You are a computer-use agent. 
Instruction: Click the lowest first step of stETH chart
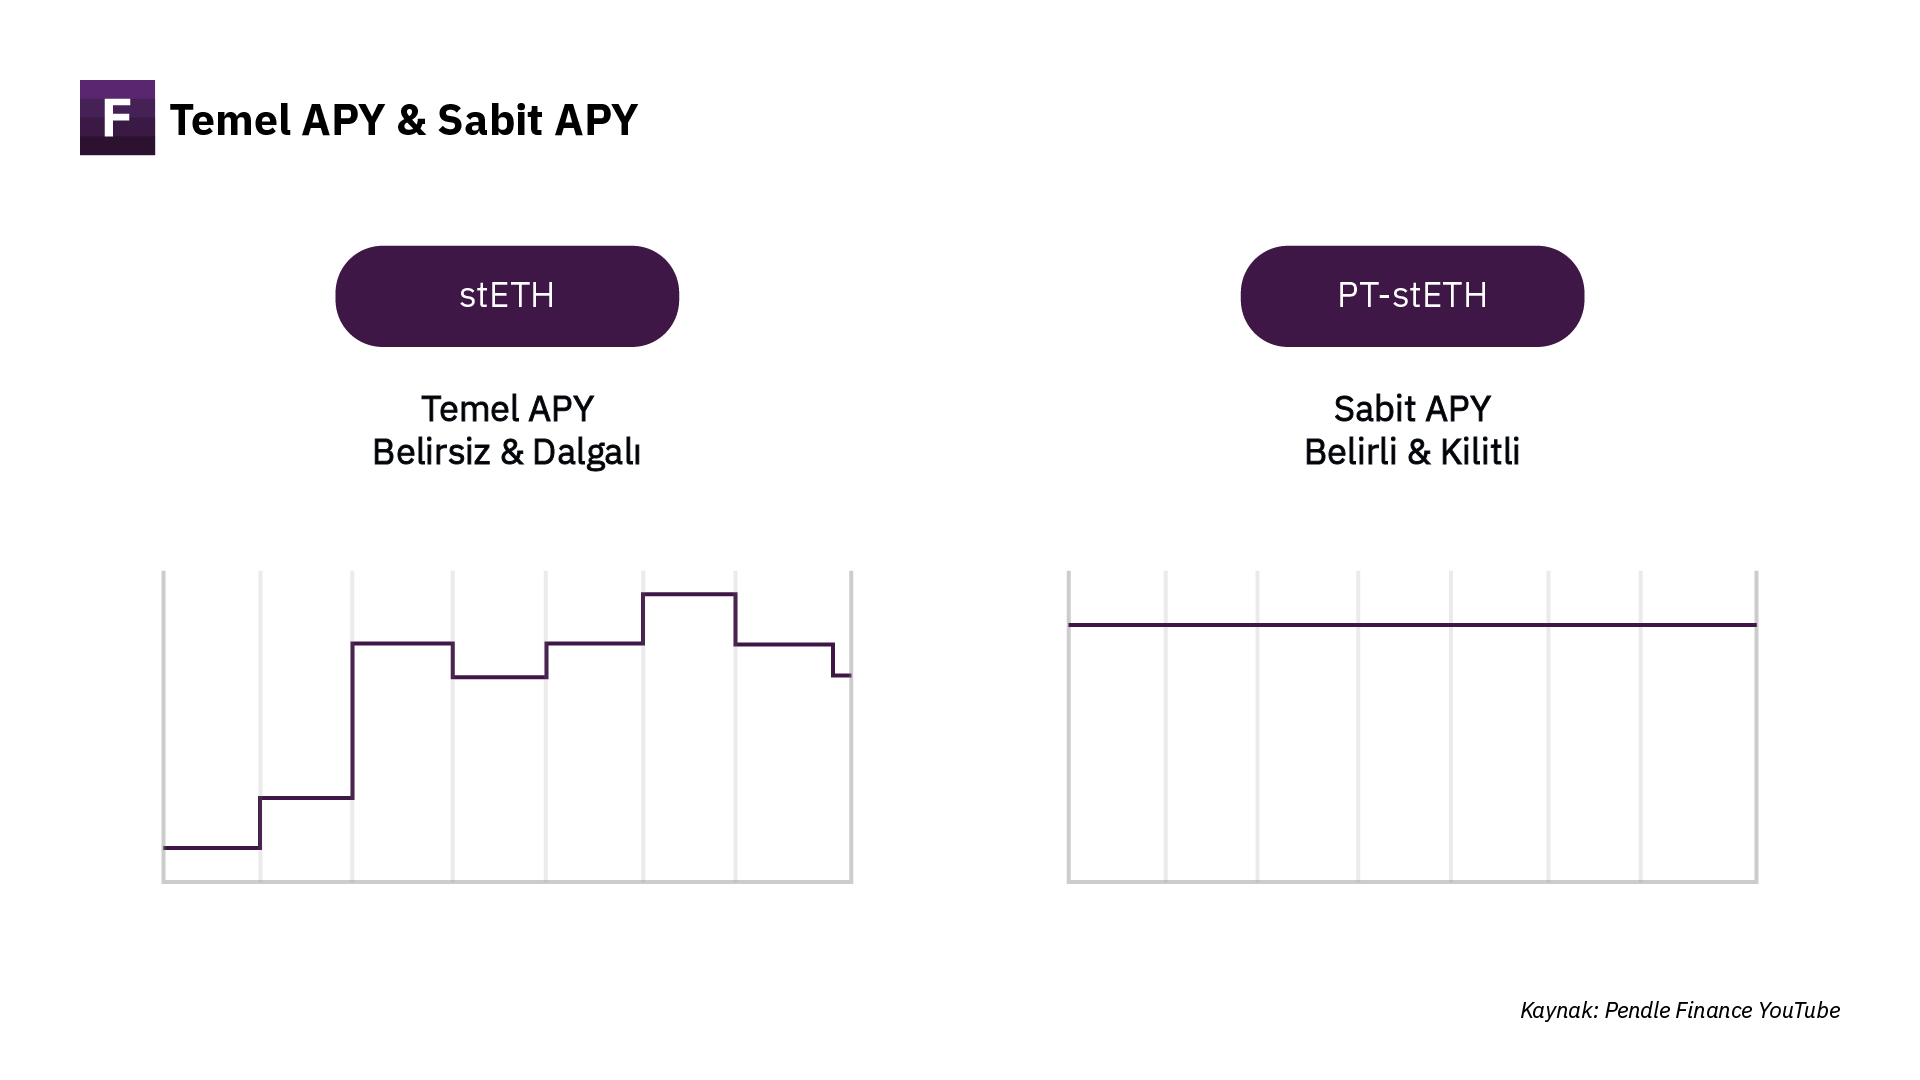(211, 848)
